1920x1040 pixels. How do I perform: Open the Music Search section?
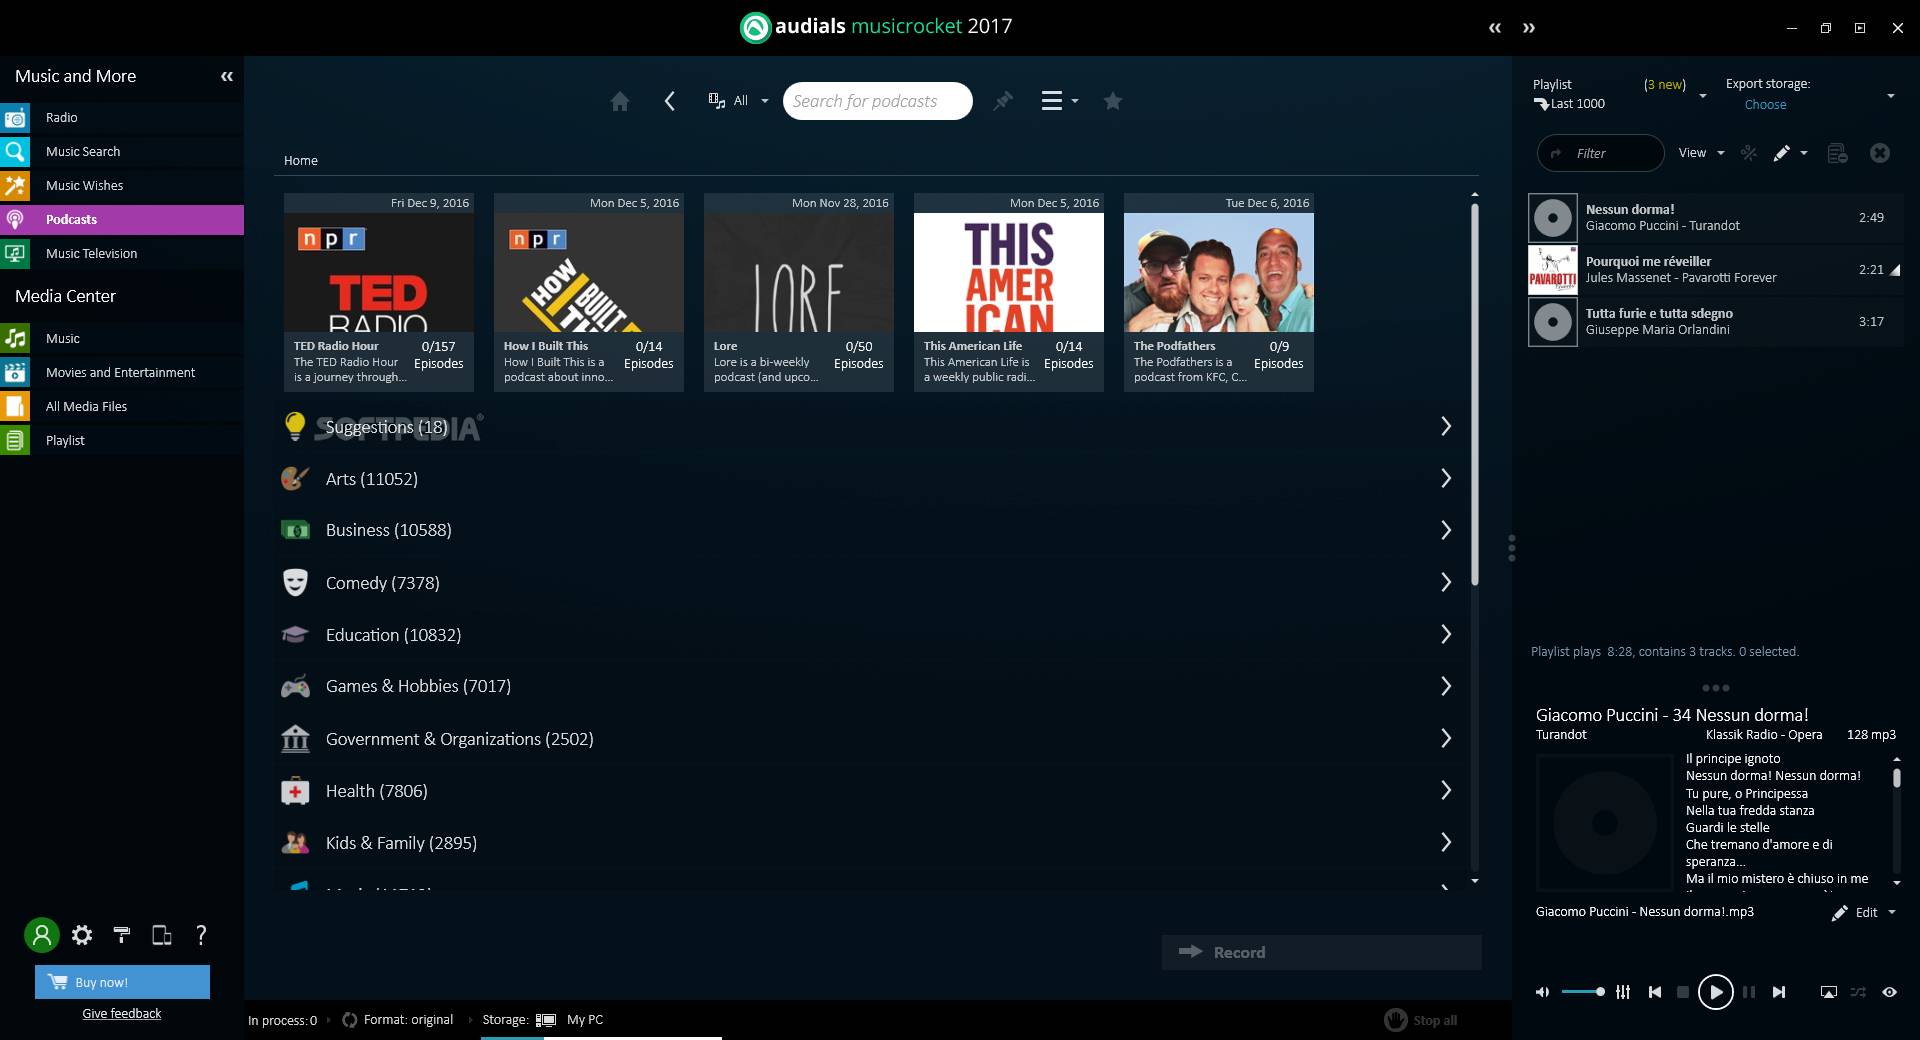pyautogui.click(x=122, y=151)
